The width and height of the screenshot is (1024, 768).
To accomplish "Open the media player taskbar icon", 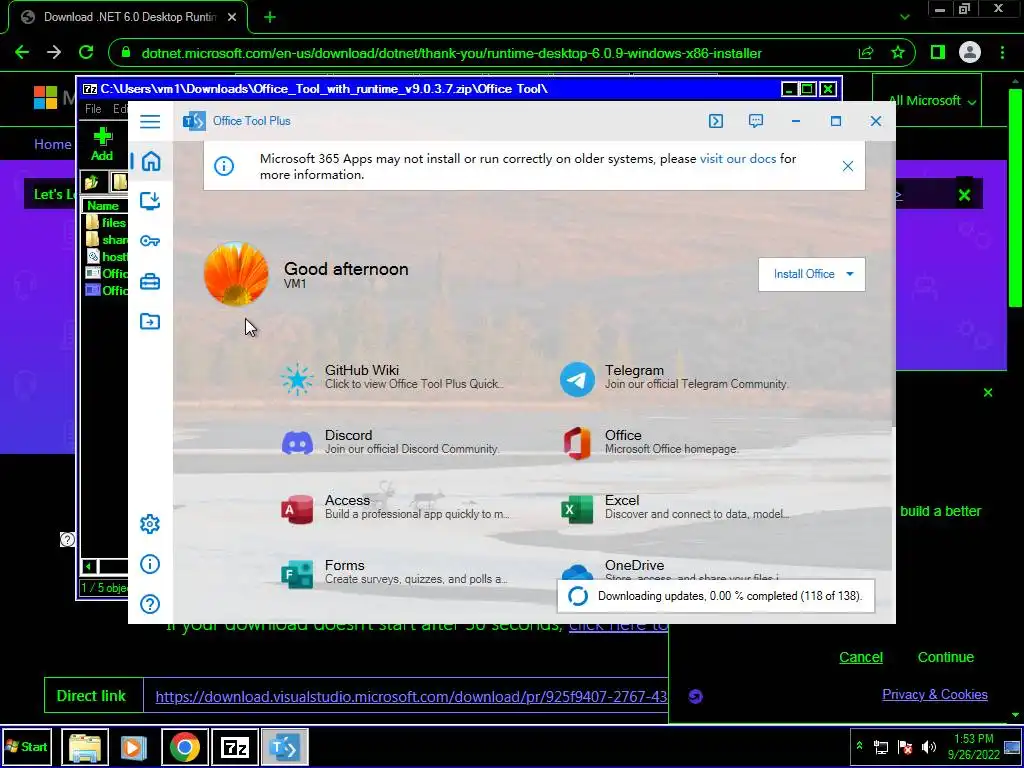I will [x=133, y=746].
